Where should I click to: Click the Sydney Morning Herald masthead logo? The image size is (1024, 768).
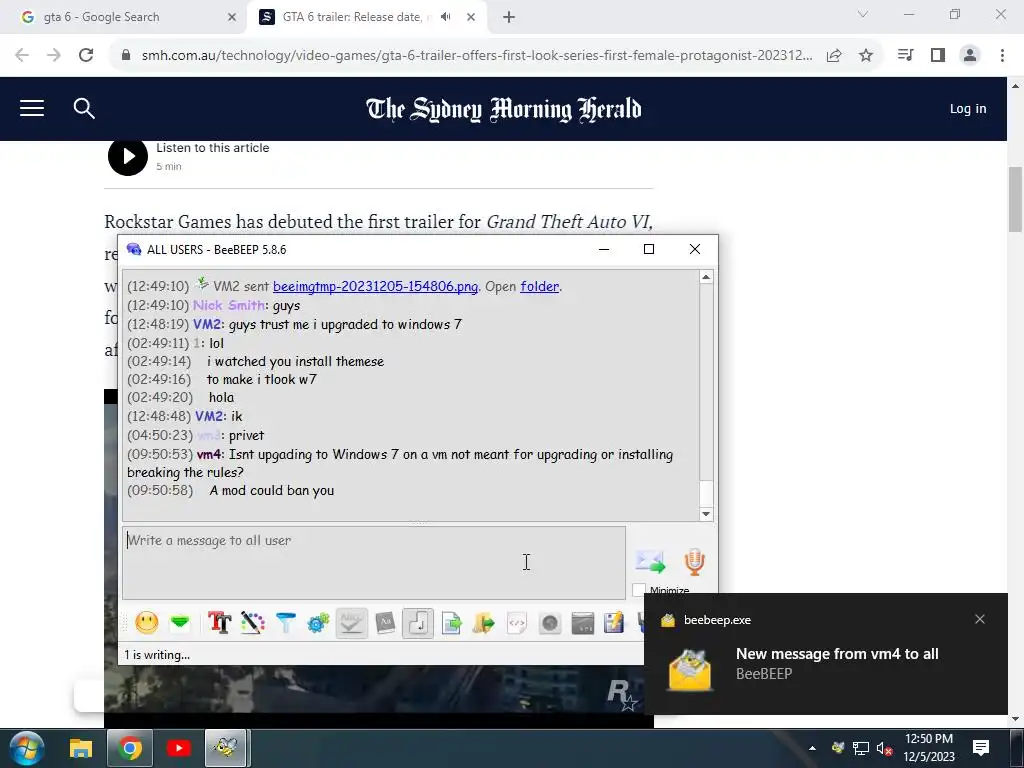pos(504,109)
